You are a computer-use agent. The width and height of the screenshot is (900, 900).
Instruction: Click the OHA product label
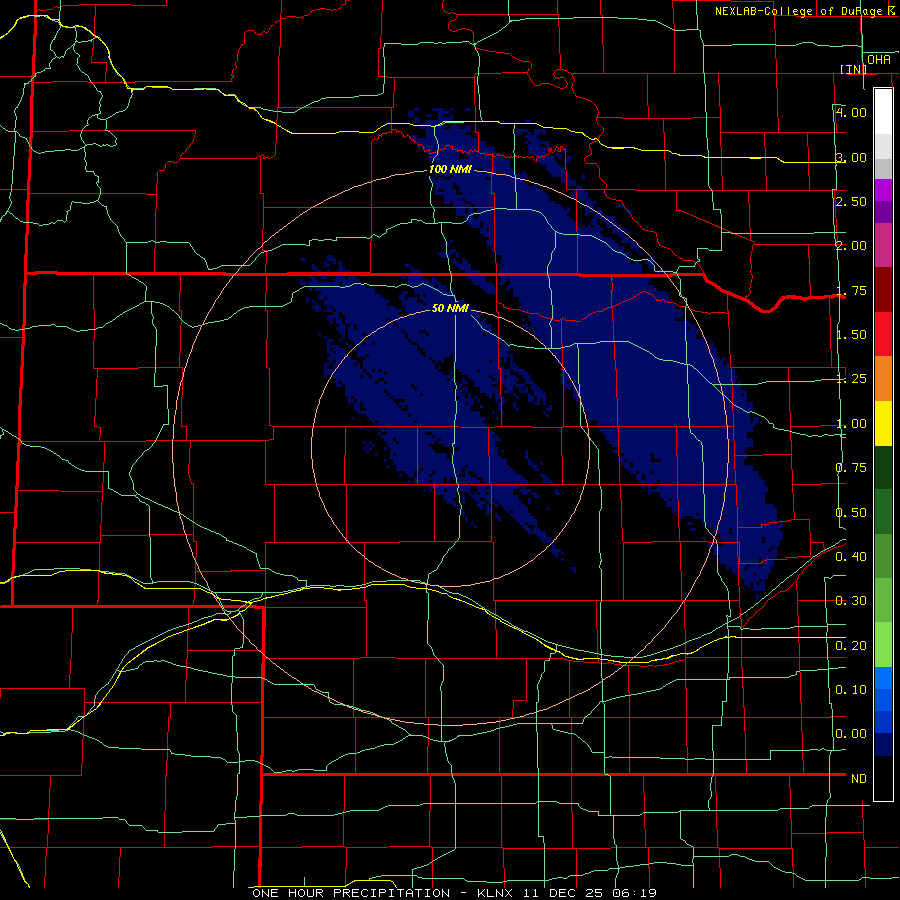click(x=879, y=60)
